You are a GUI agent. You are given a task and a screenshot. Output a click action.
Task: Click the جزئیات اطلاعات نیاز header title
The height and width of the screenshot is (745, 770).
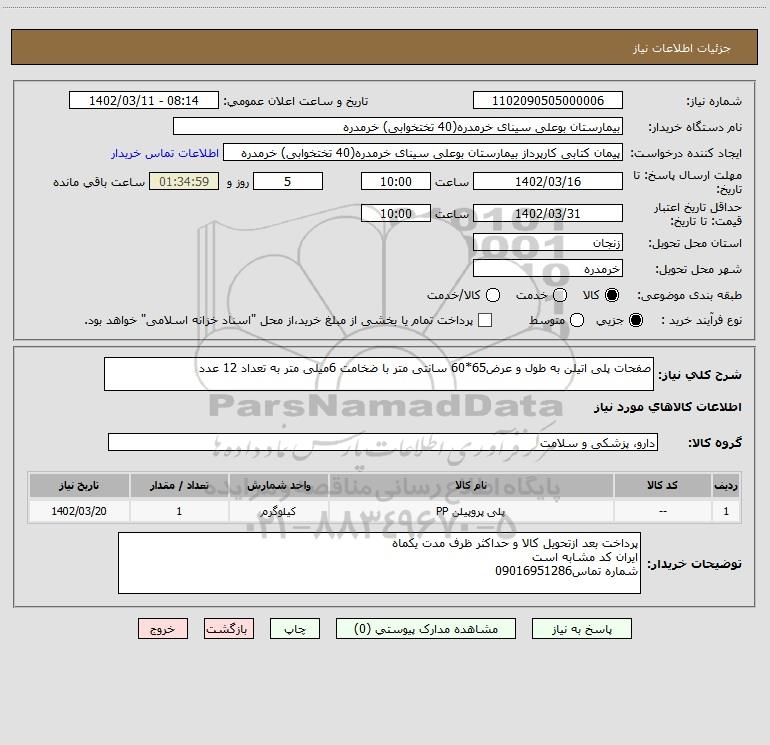[x=681, y=48]
